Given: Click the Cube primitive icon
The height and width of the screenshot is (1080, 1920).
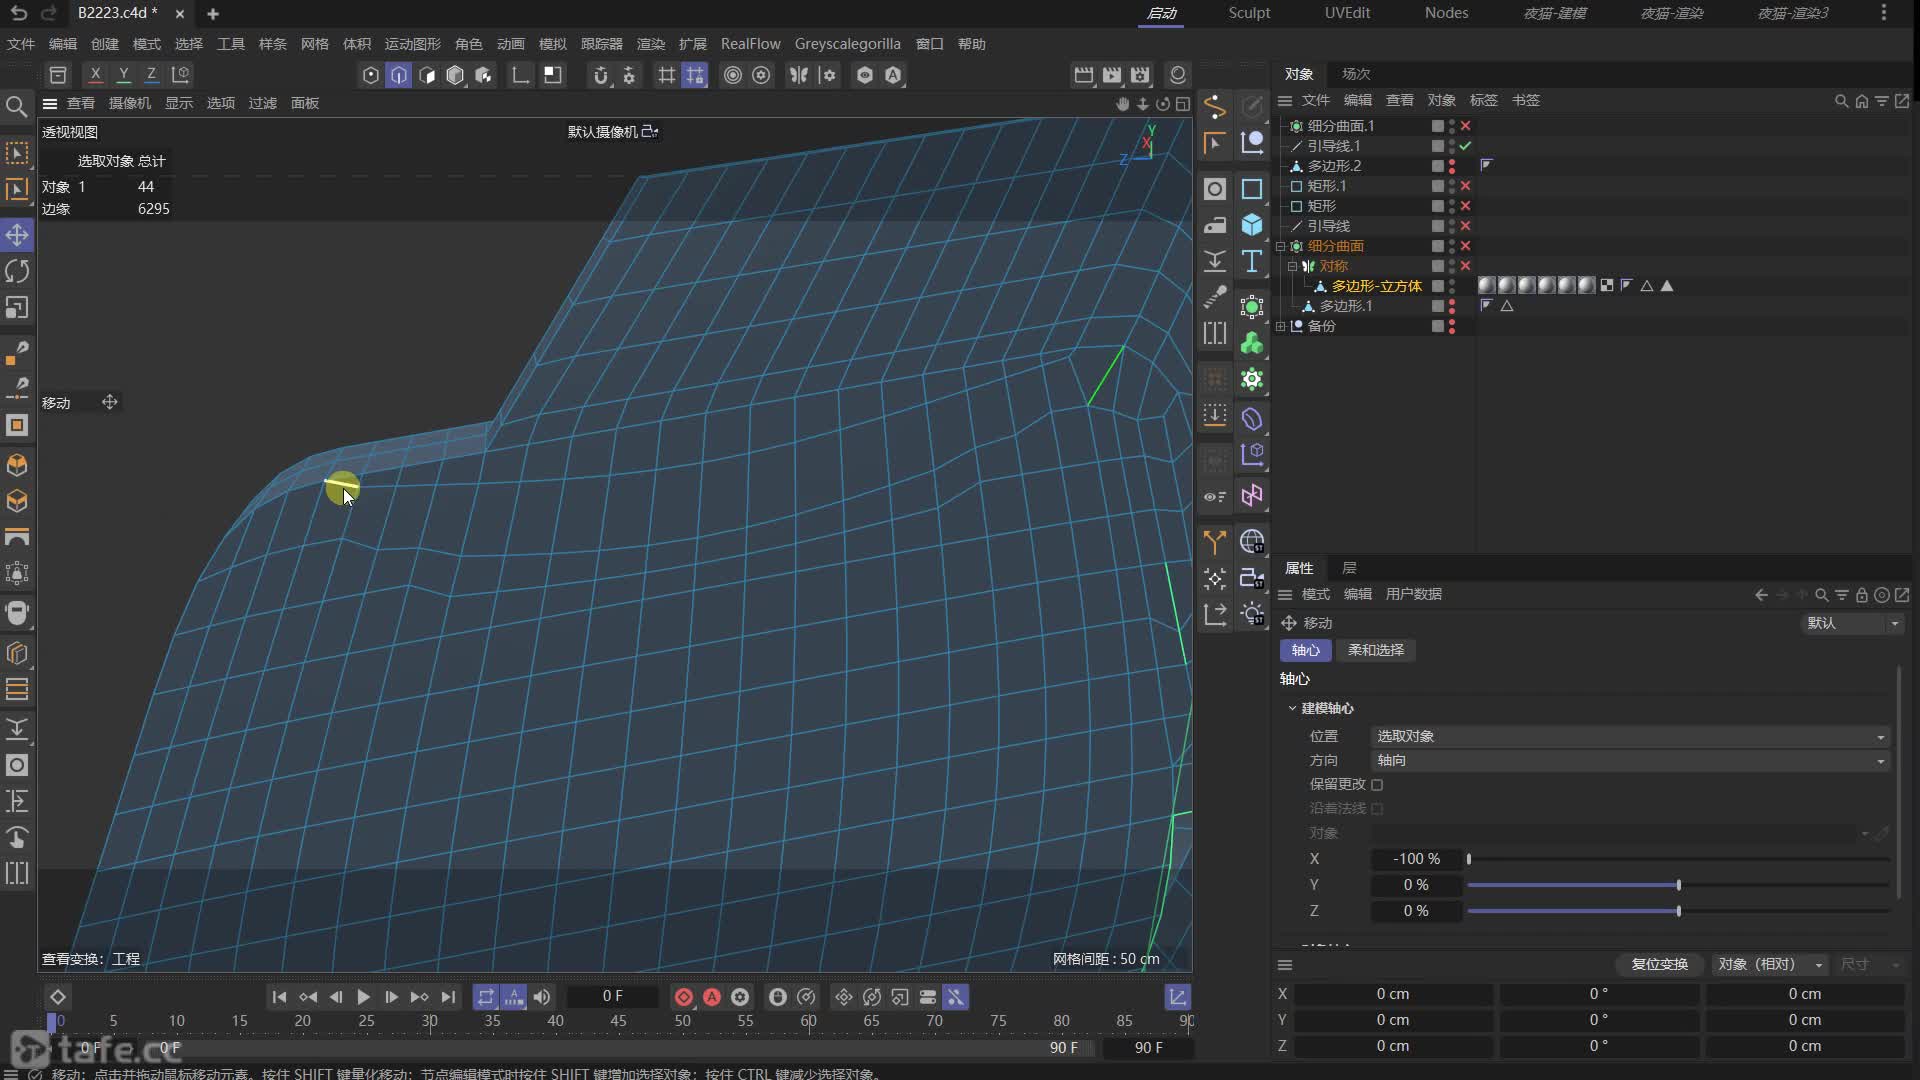Looking at the screenshot, I should 1252,225.
